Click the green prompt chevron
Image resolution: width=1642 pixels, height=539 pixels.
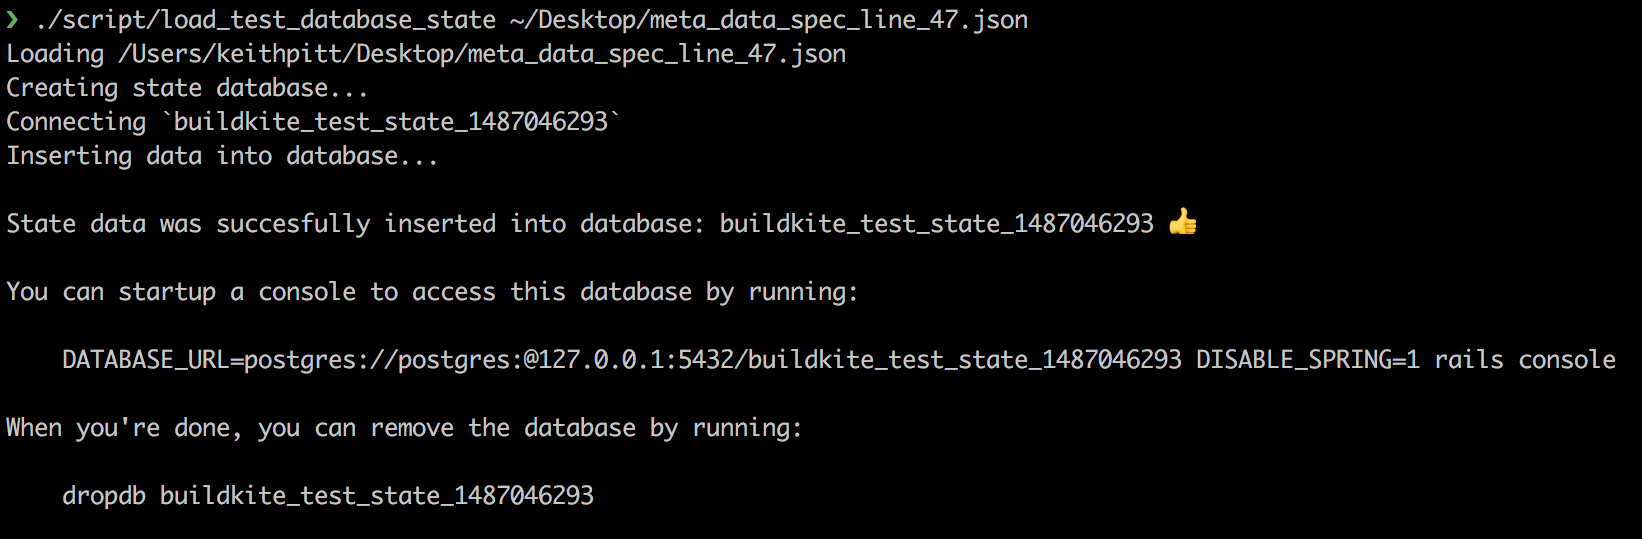point(12,19)
